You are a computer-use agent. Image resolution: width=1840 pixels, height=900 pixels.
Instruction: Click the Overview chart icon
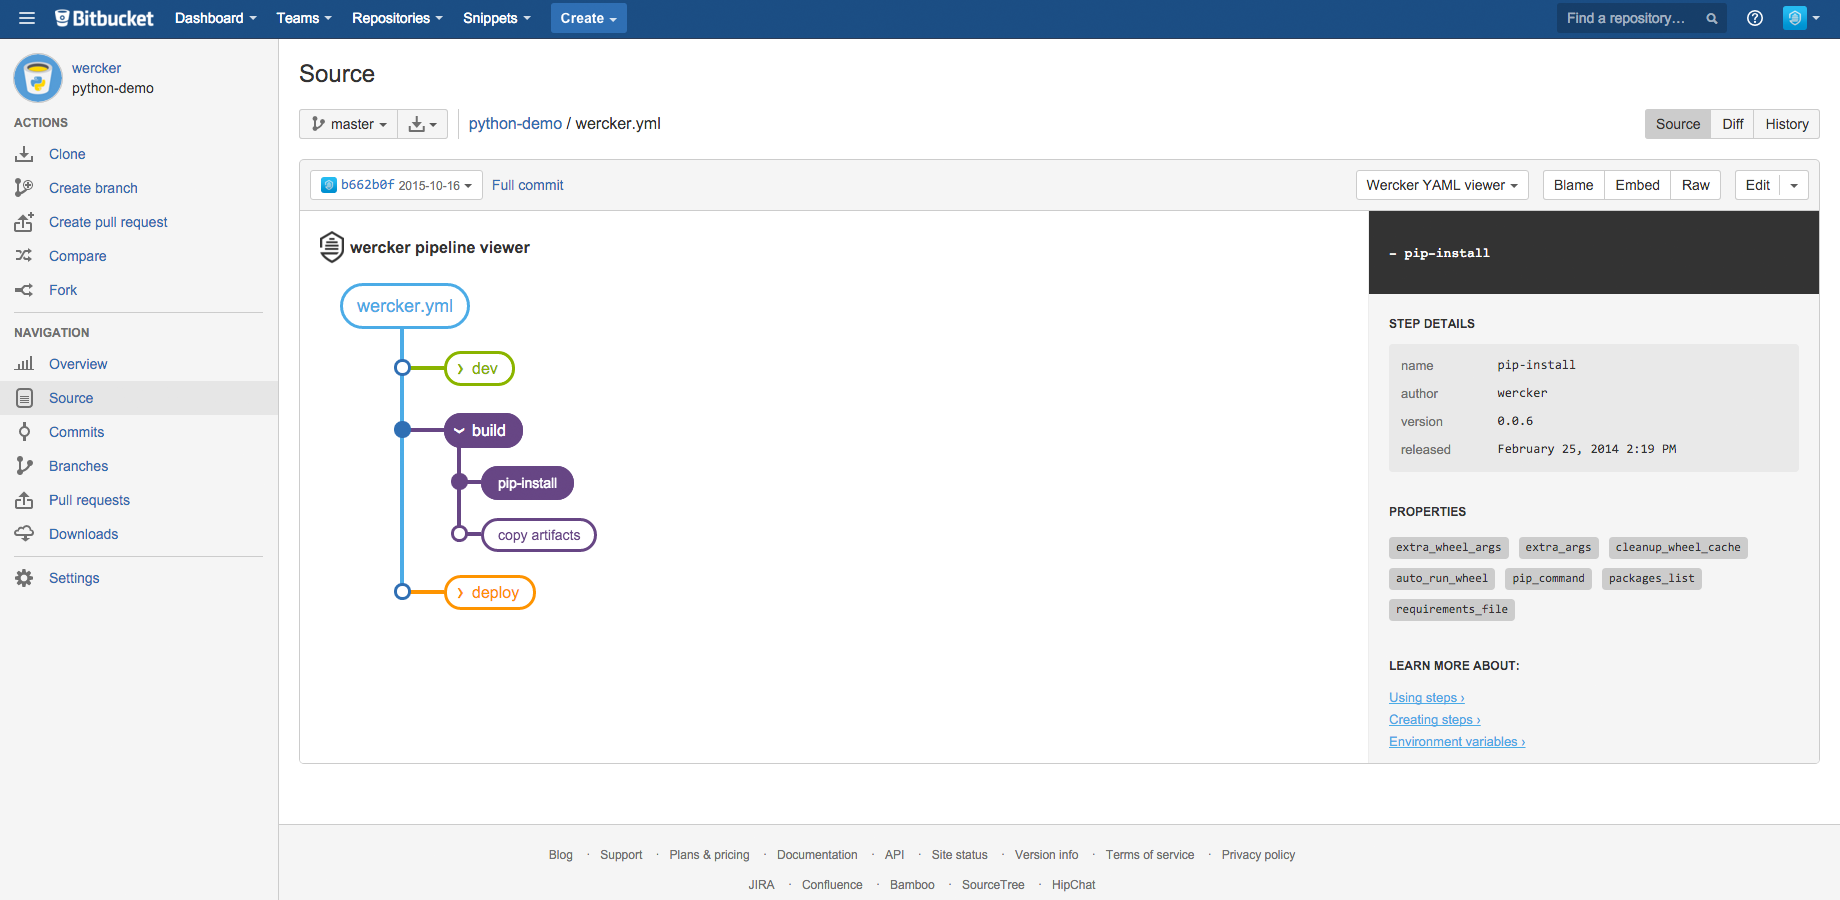(24, 364)
